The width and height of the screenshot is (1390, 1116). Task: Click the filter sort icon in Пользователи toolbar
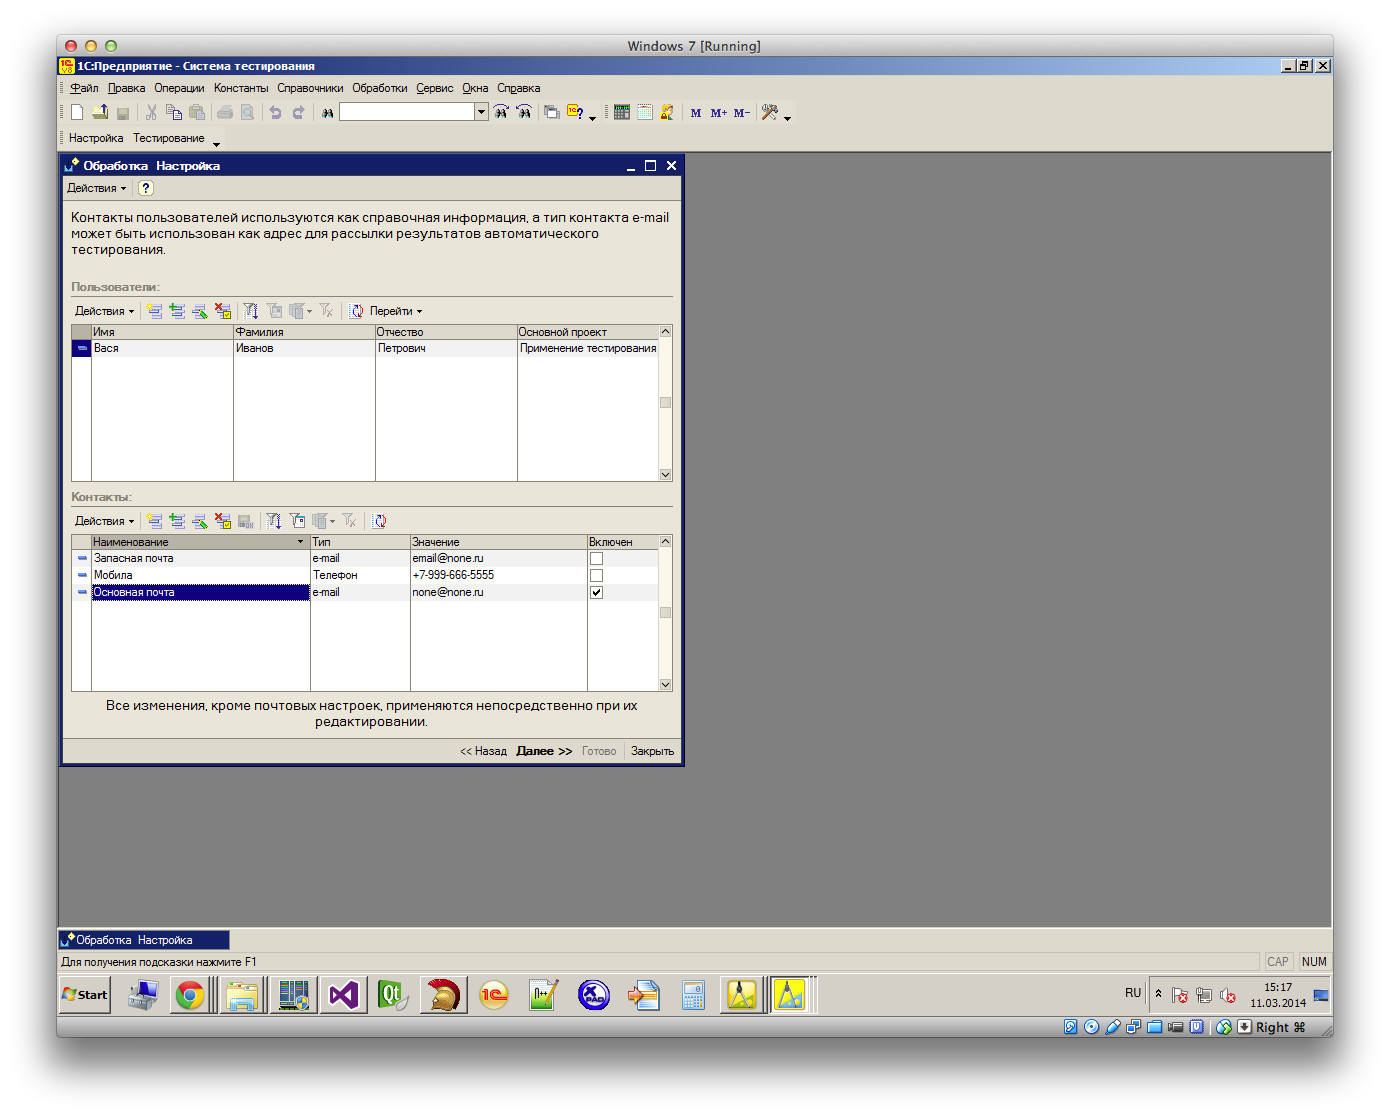click(x=251, y=311)
